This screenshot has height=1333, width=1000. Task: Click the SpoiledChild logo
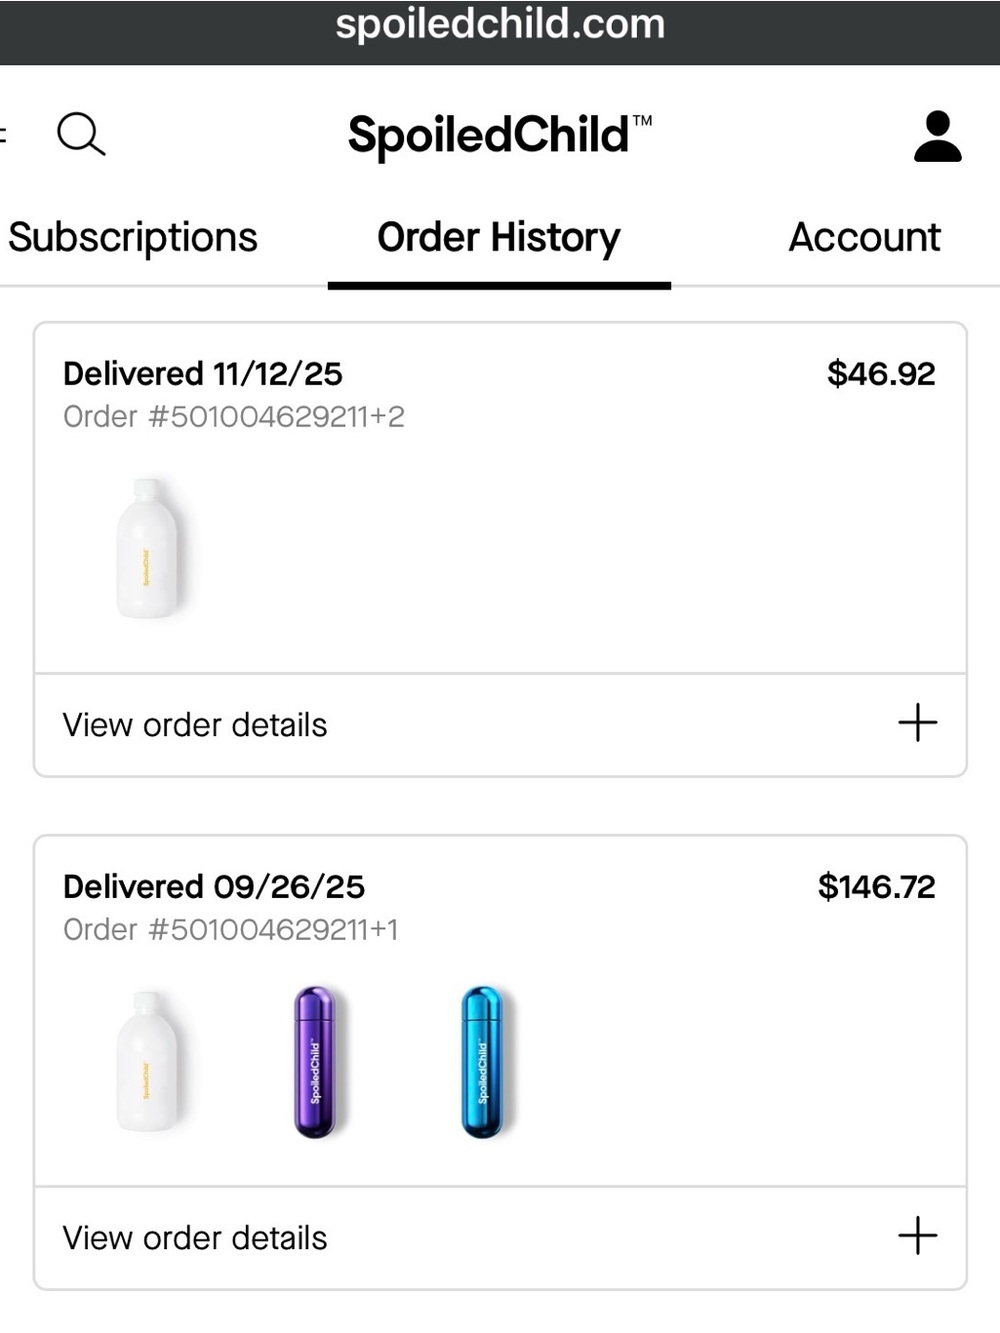tap(499, 135)
